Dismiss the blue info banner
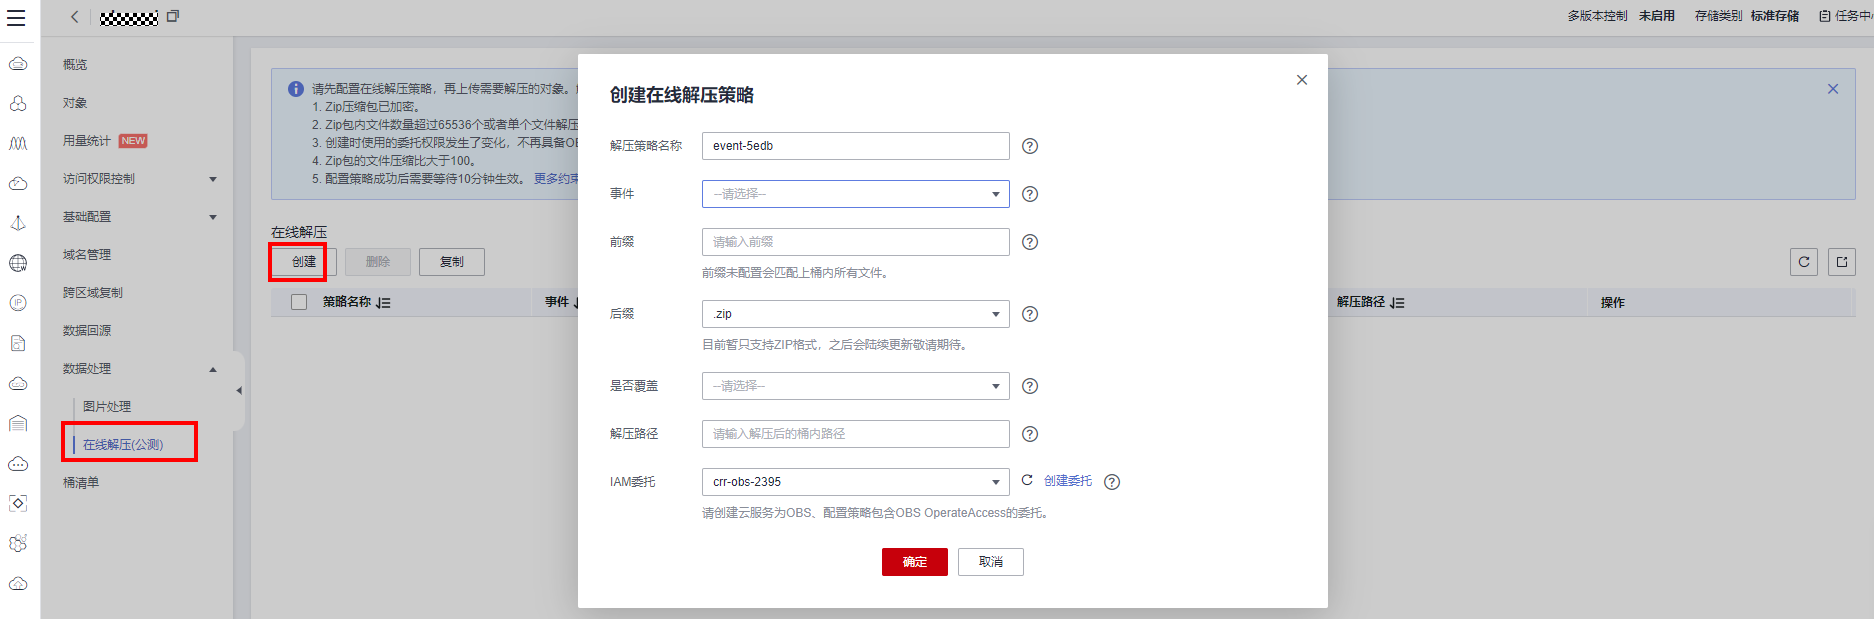This screenshot has width=1874, height=619. tap(1833, 89)
